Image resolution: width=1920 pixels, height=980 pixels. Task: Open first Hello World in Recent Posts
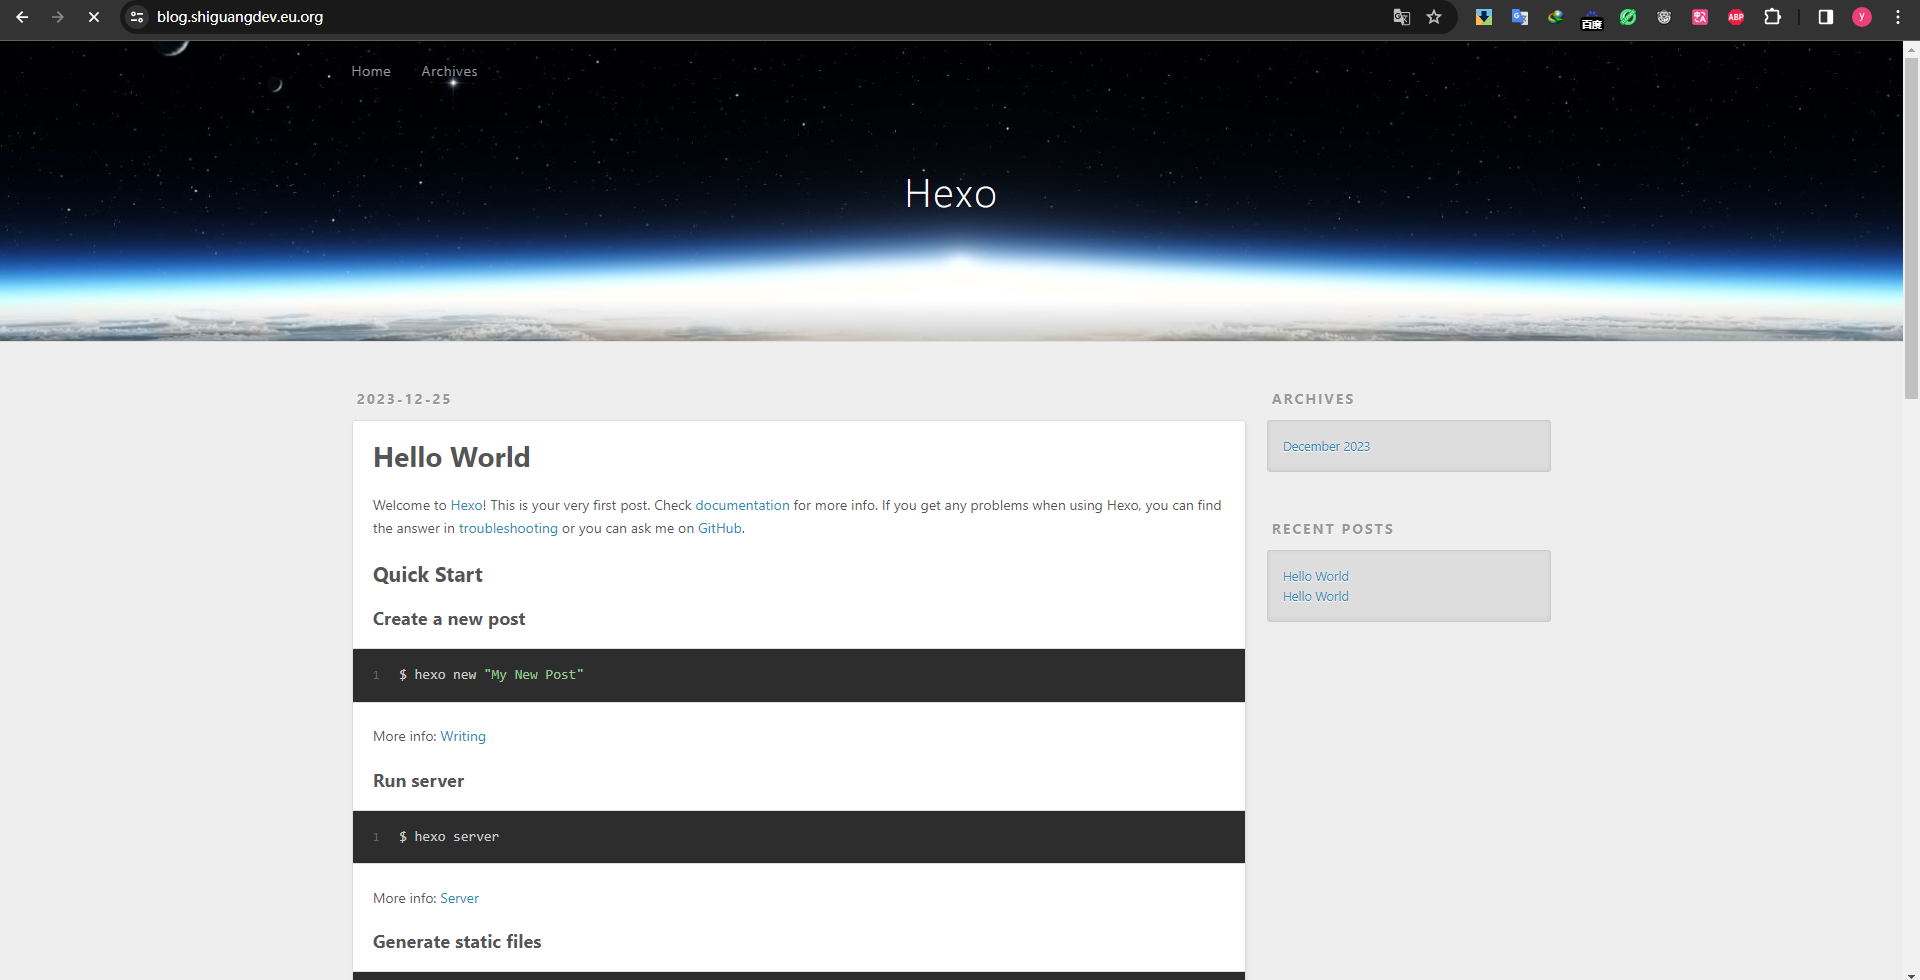[x=1316, y=576]
